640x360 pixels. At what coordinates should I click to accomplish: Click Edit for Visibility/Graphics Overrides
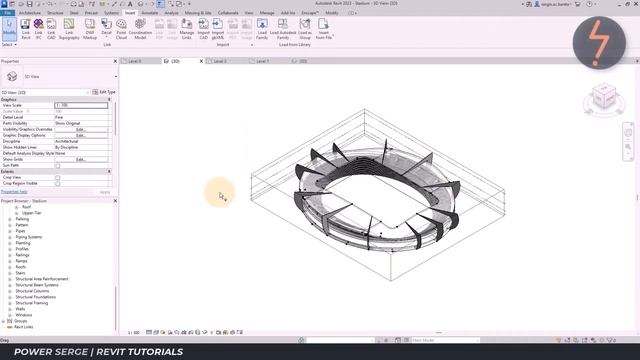81,129
